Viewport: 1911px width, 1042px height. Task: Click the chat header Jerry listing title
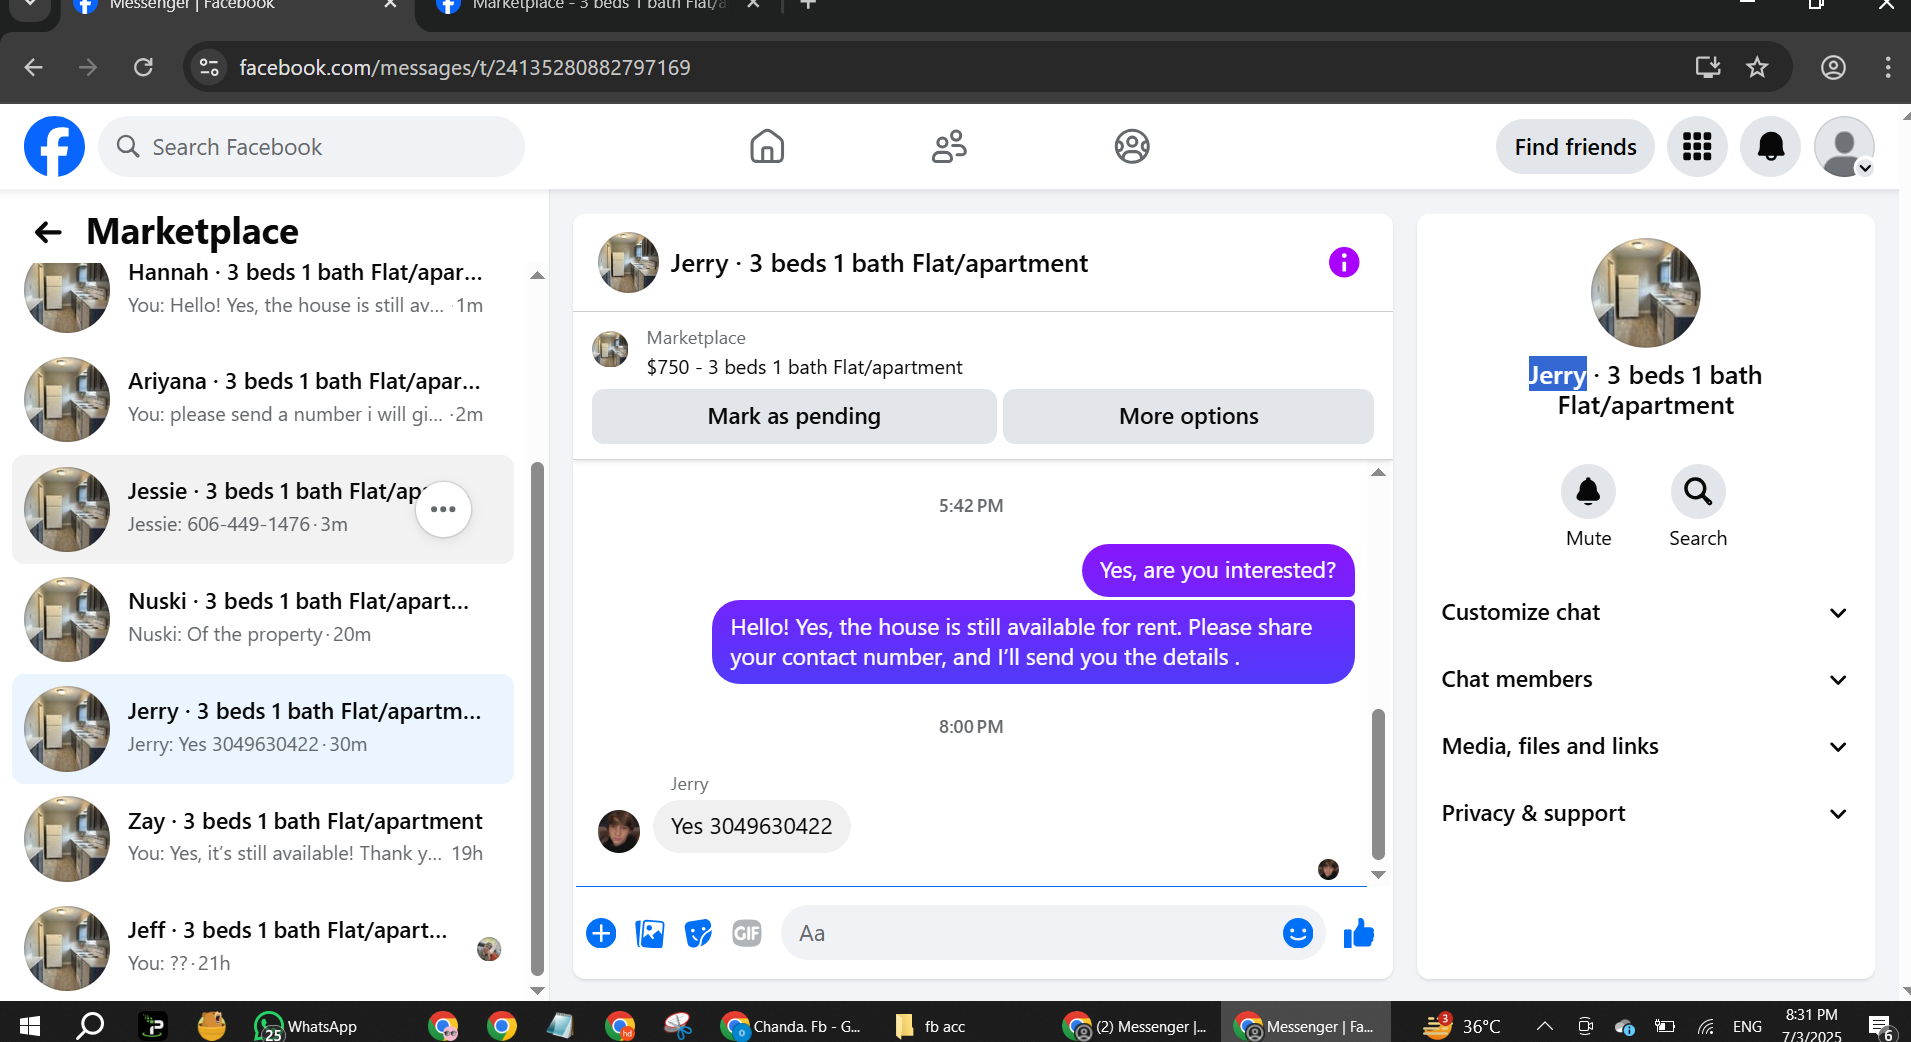tap(878, 263)
